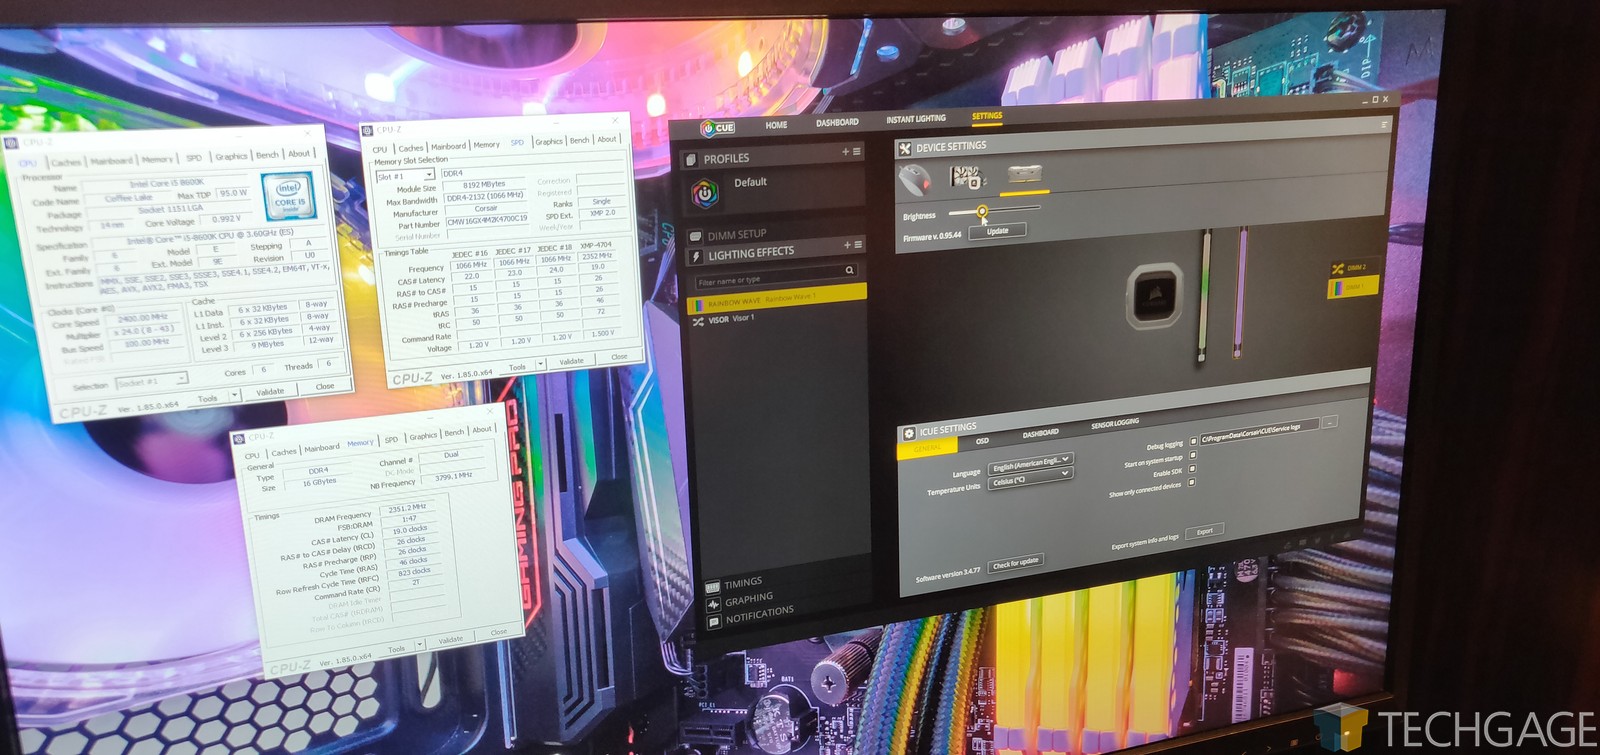Viewport: 1600px width, 755px height.
Task: Open the iCUE top-right hamburger menu
Action: pyautogui.click(x=1384, y=125)
